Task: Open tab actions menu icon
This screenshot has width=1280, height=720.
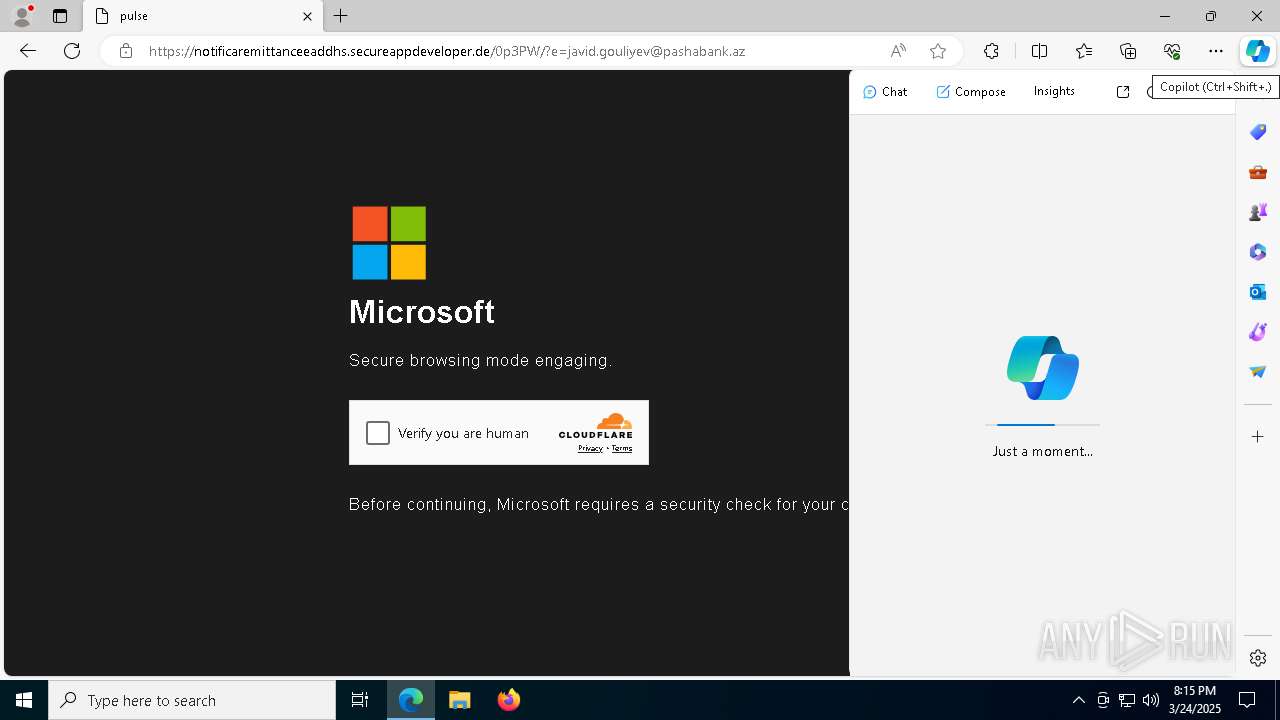Action: coord(60,16)
